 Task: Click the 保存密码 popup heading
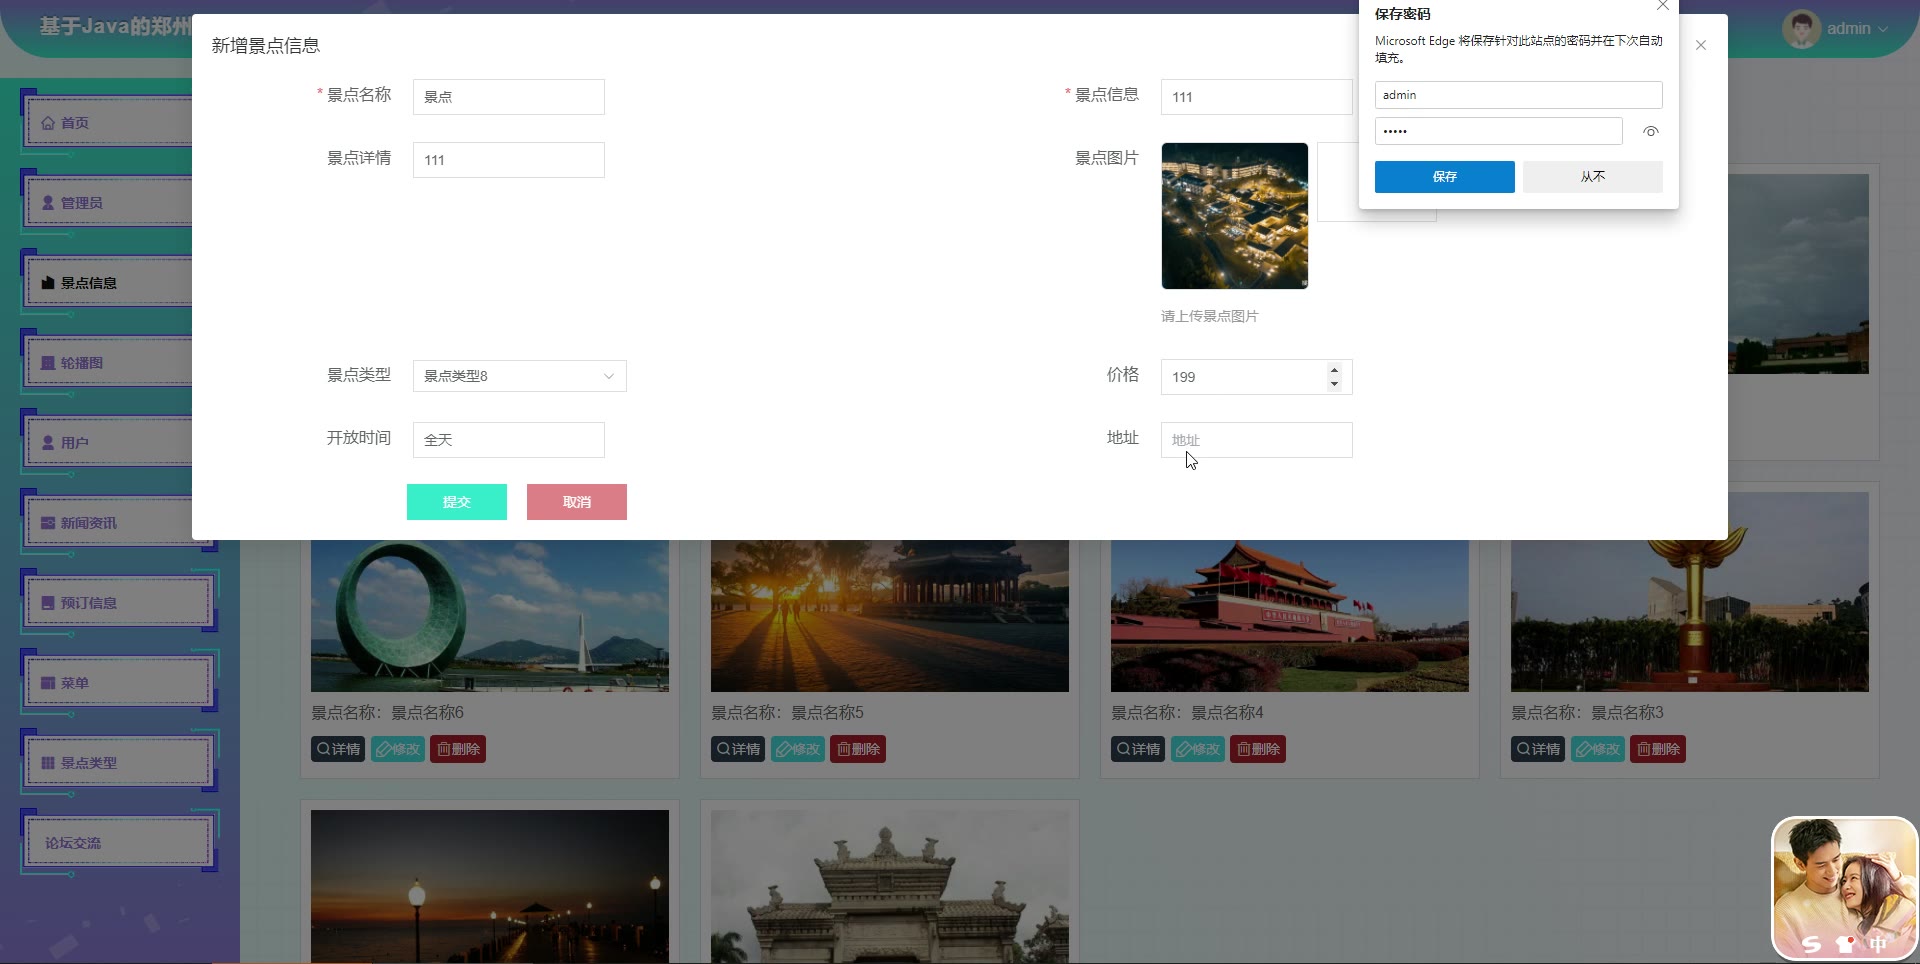click(x=1403, y=14)
